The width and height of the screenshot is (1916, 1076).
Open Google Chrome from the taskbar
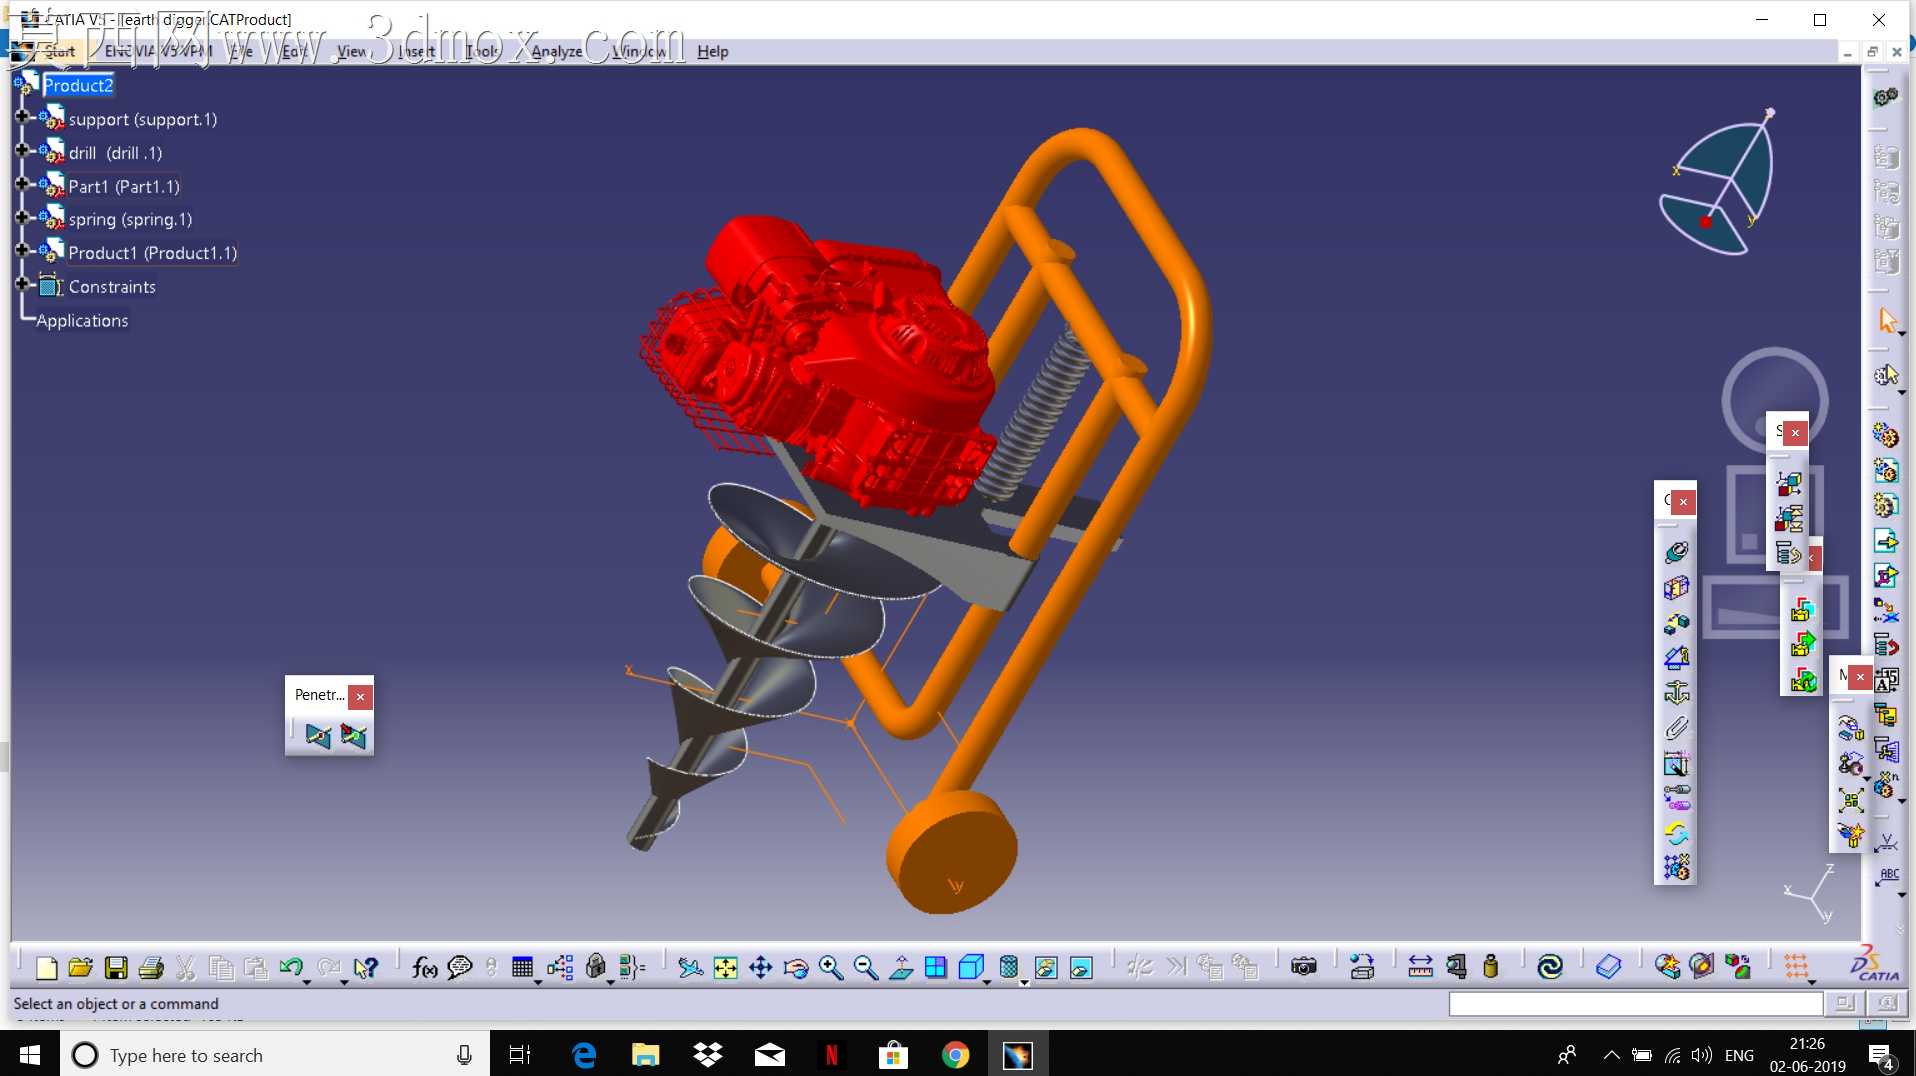click(955, 1055)
